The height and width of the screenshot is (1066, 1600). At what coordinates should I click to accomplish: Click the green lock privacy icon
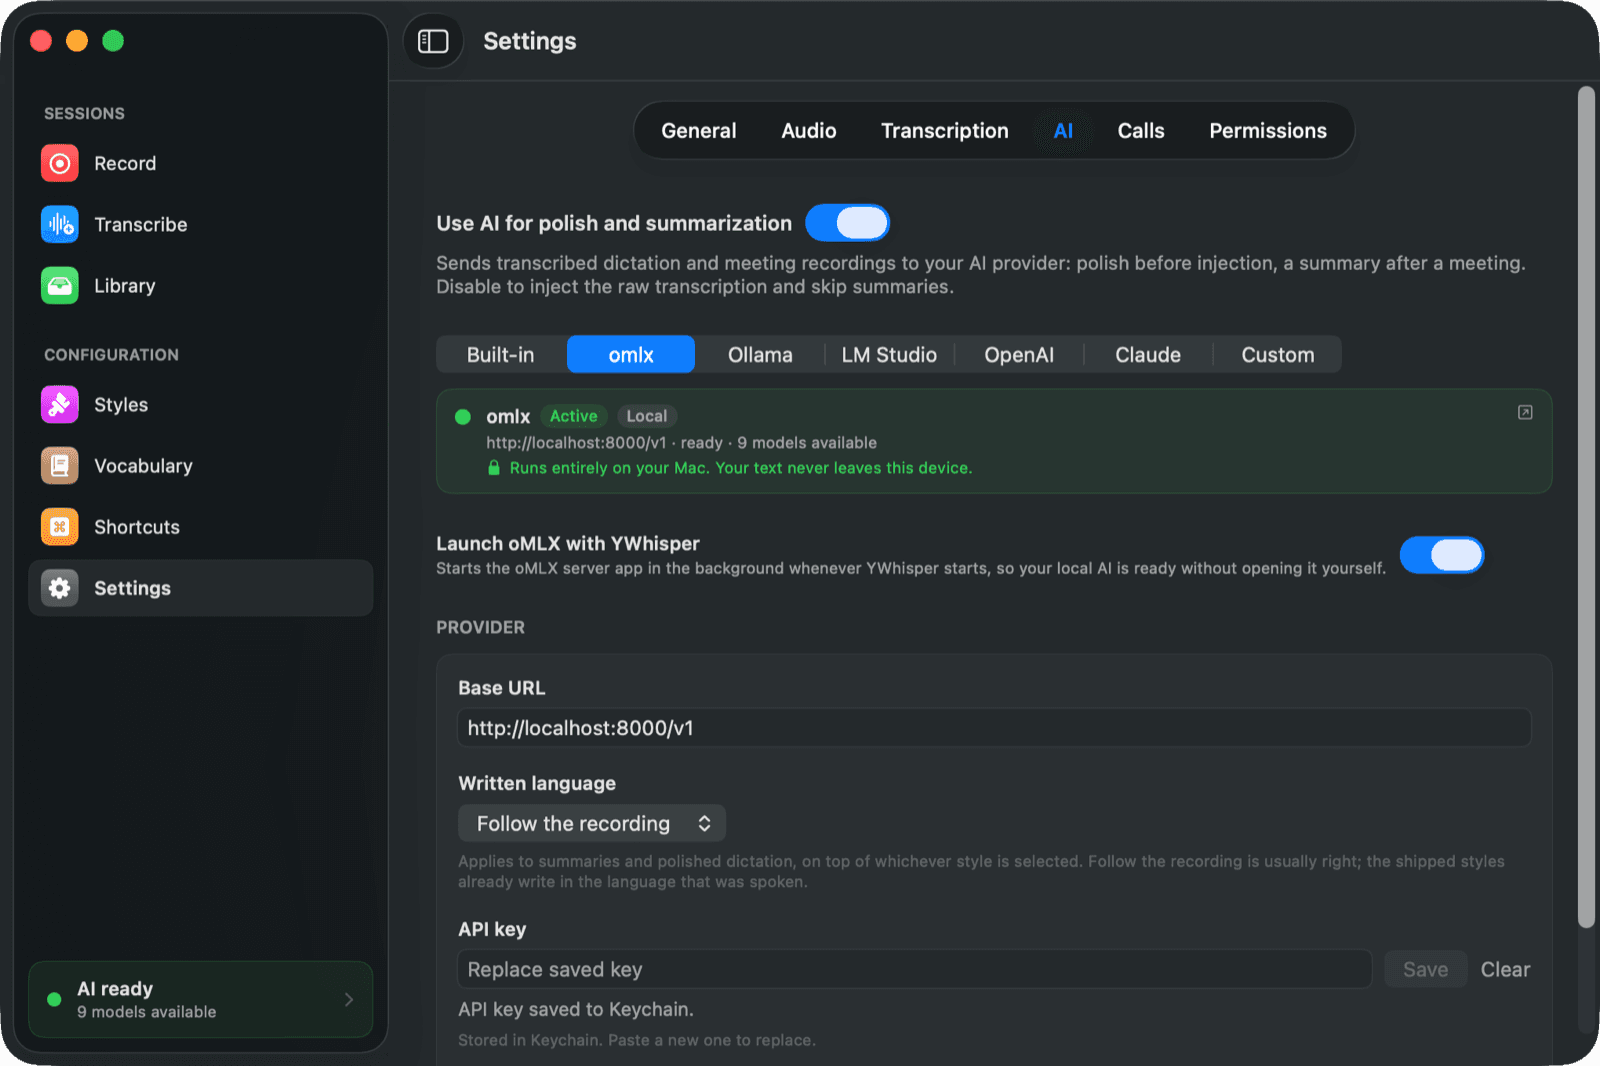(x=493, y=468)
